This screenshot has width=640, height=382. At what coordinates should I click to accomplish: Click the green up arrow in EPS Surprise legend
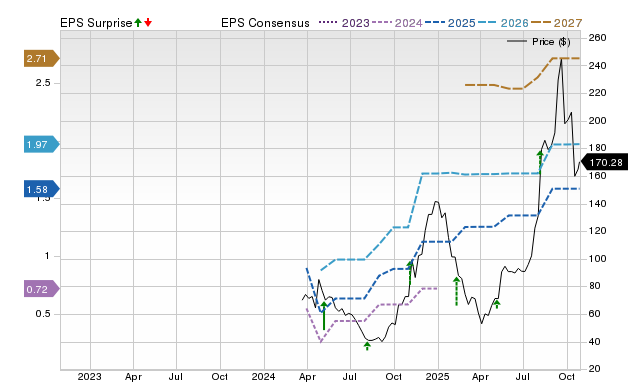(138, 23)
